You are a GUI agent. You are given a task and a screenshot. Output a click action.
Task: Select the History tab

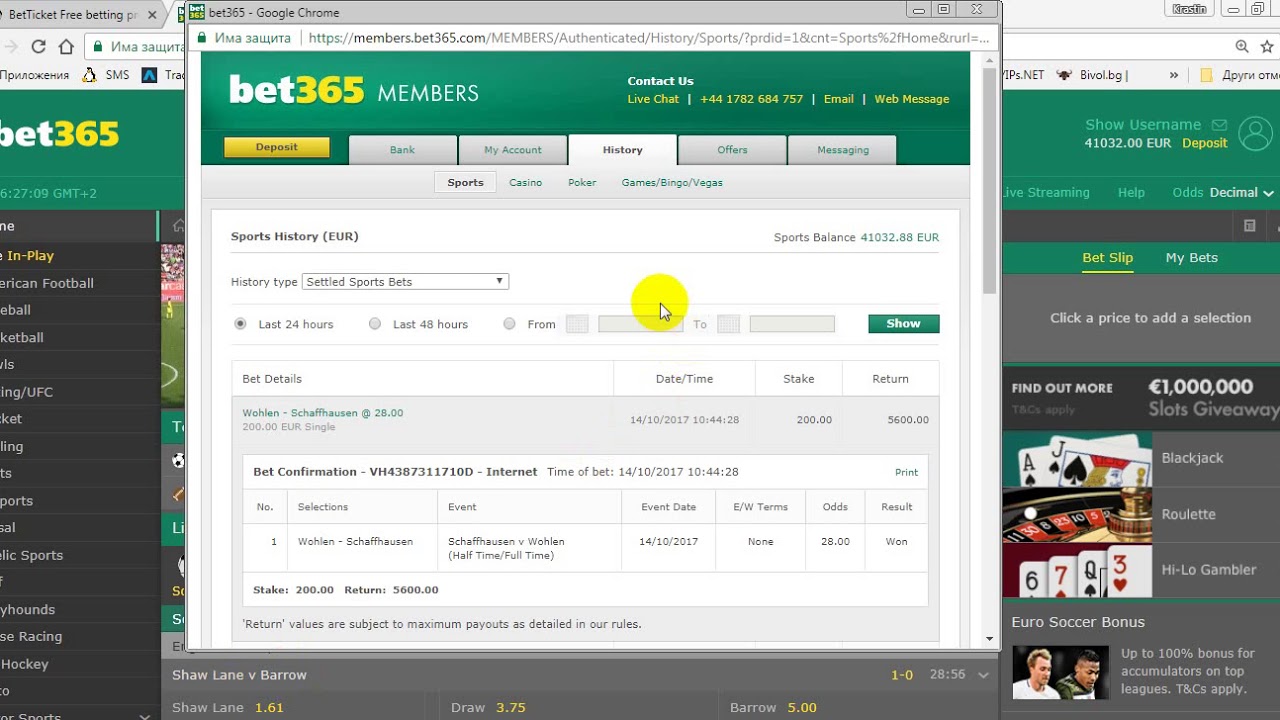coord(623,150)
